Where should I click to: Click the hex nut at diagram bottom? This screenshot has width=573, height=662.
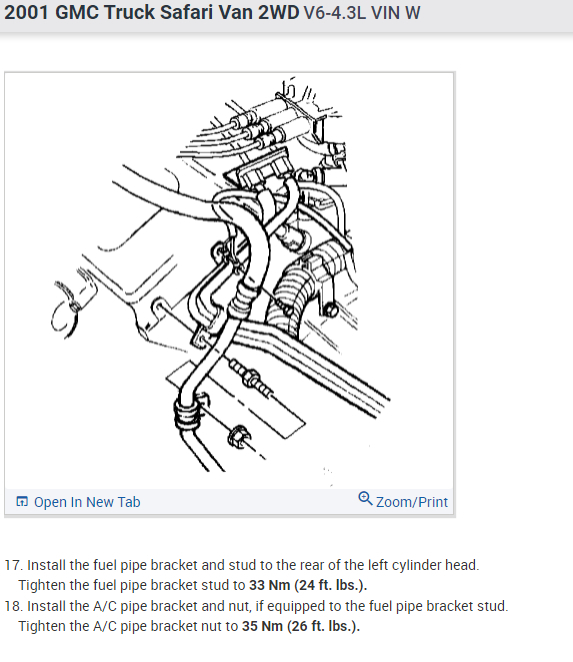tap(238, 437)
